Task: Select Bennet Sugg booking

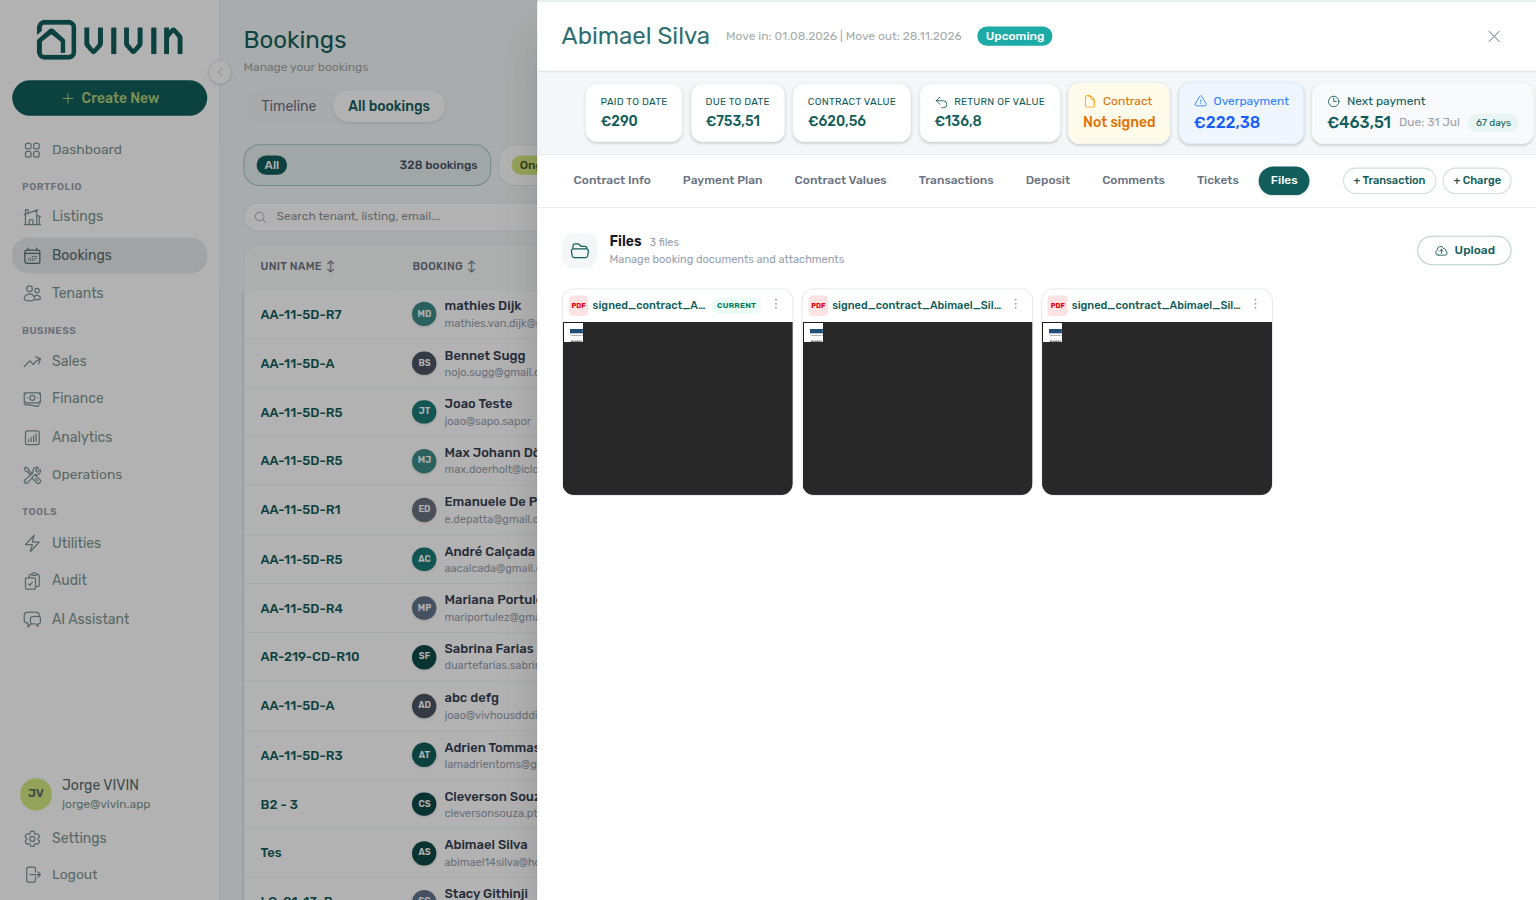Action: [390, 363]
